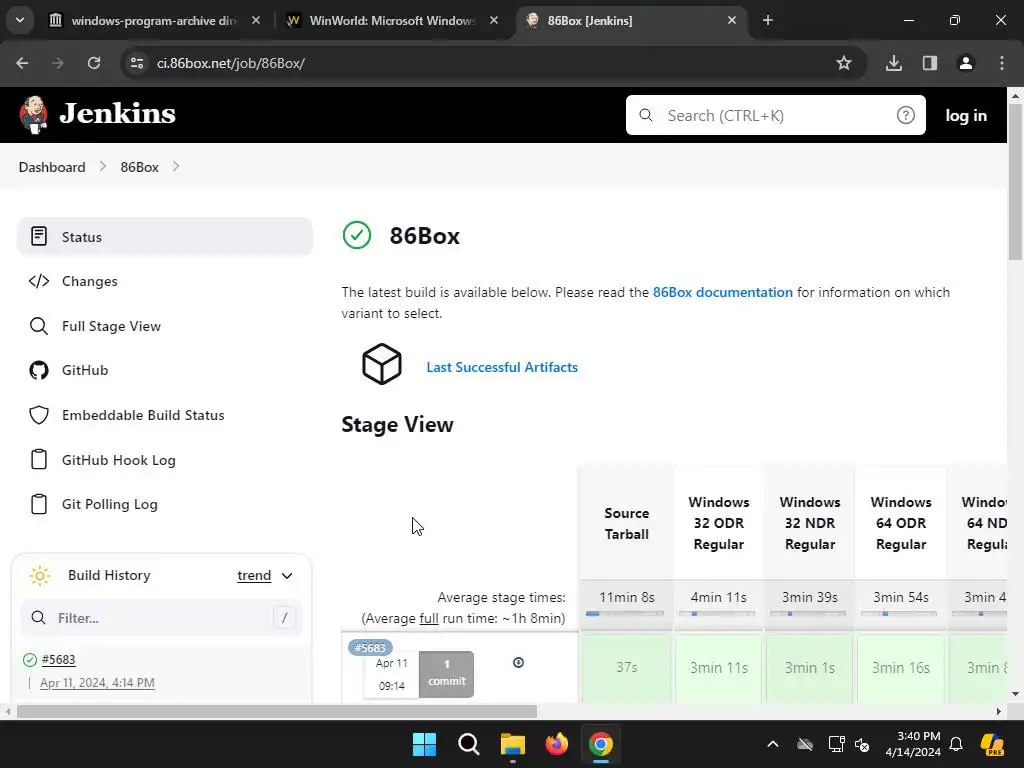Click the green success check next to 86Box title
Screen dimensions: 1024x768
pyautogui.click(x=357, y=235)
